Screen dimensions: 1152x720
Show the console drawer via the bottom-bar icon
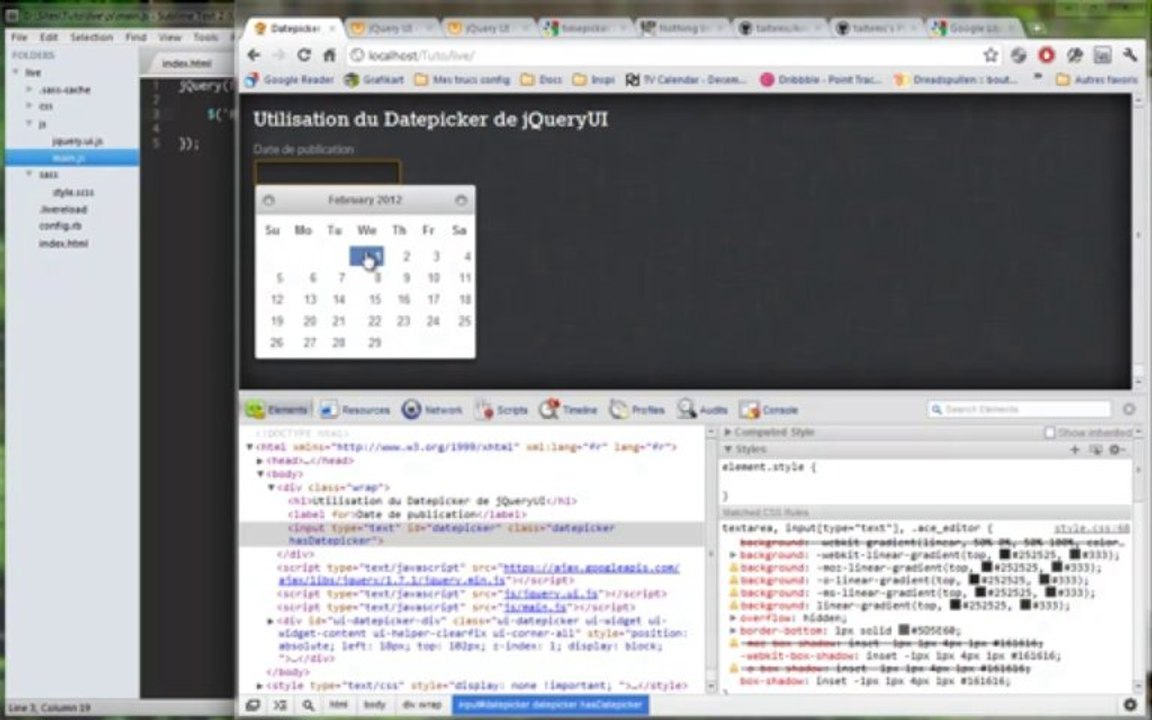[280, 705]
